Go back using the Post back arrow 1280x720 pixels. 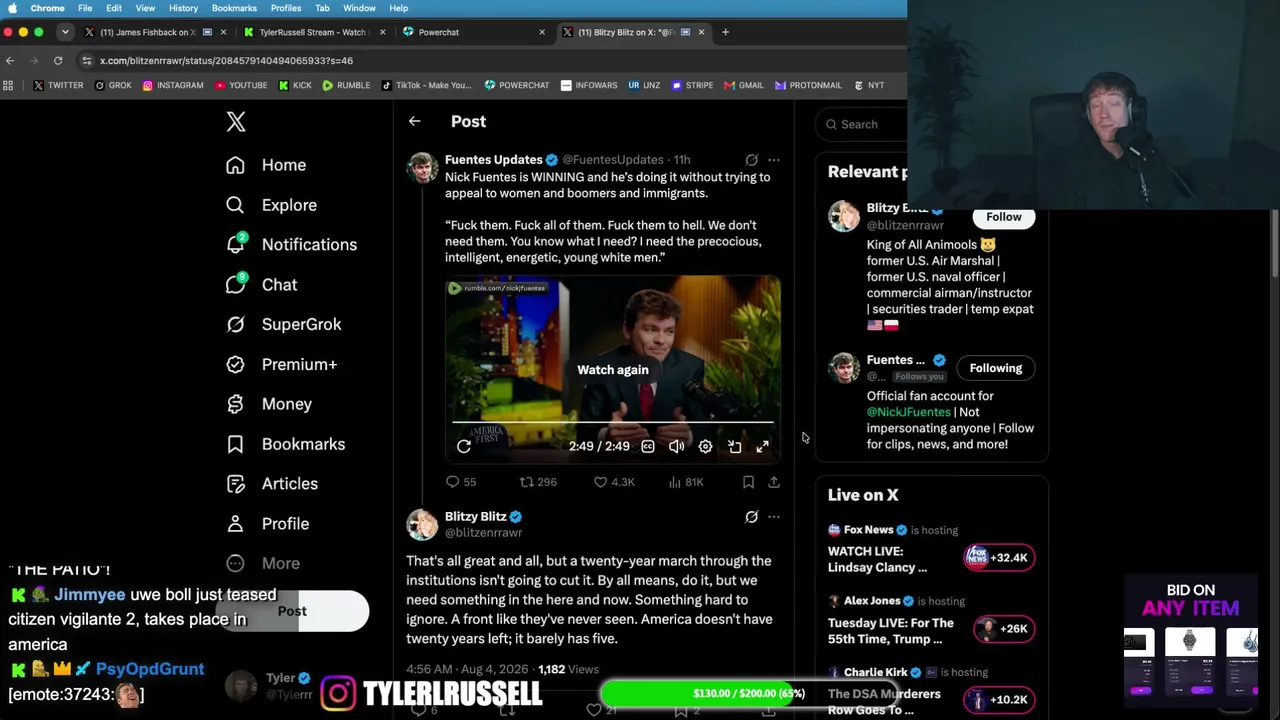(x=414, y=121)
